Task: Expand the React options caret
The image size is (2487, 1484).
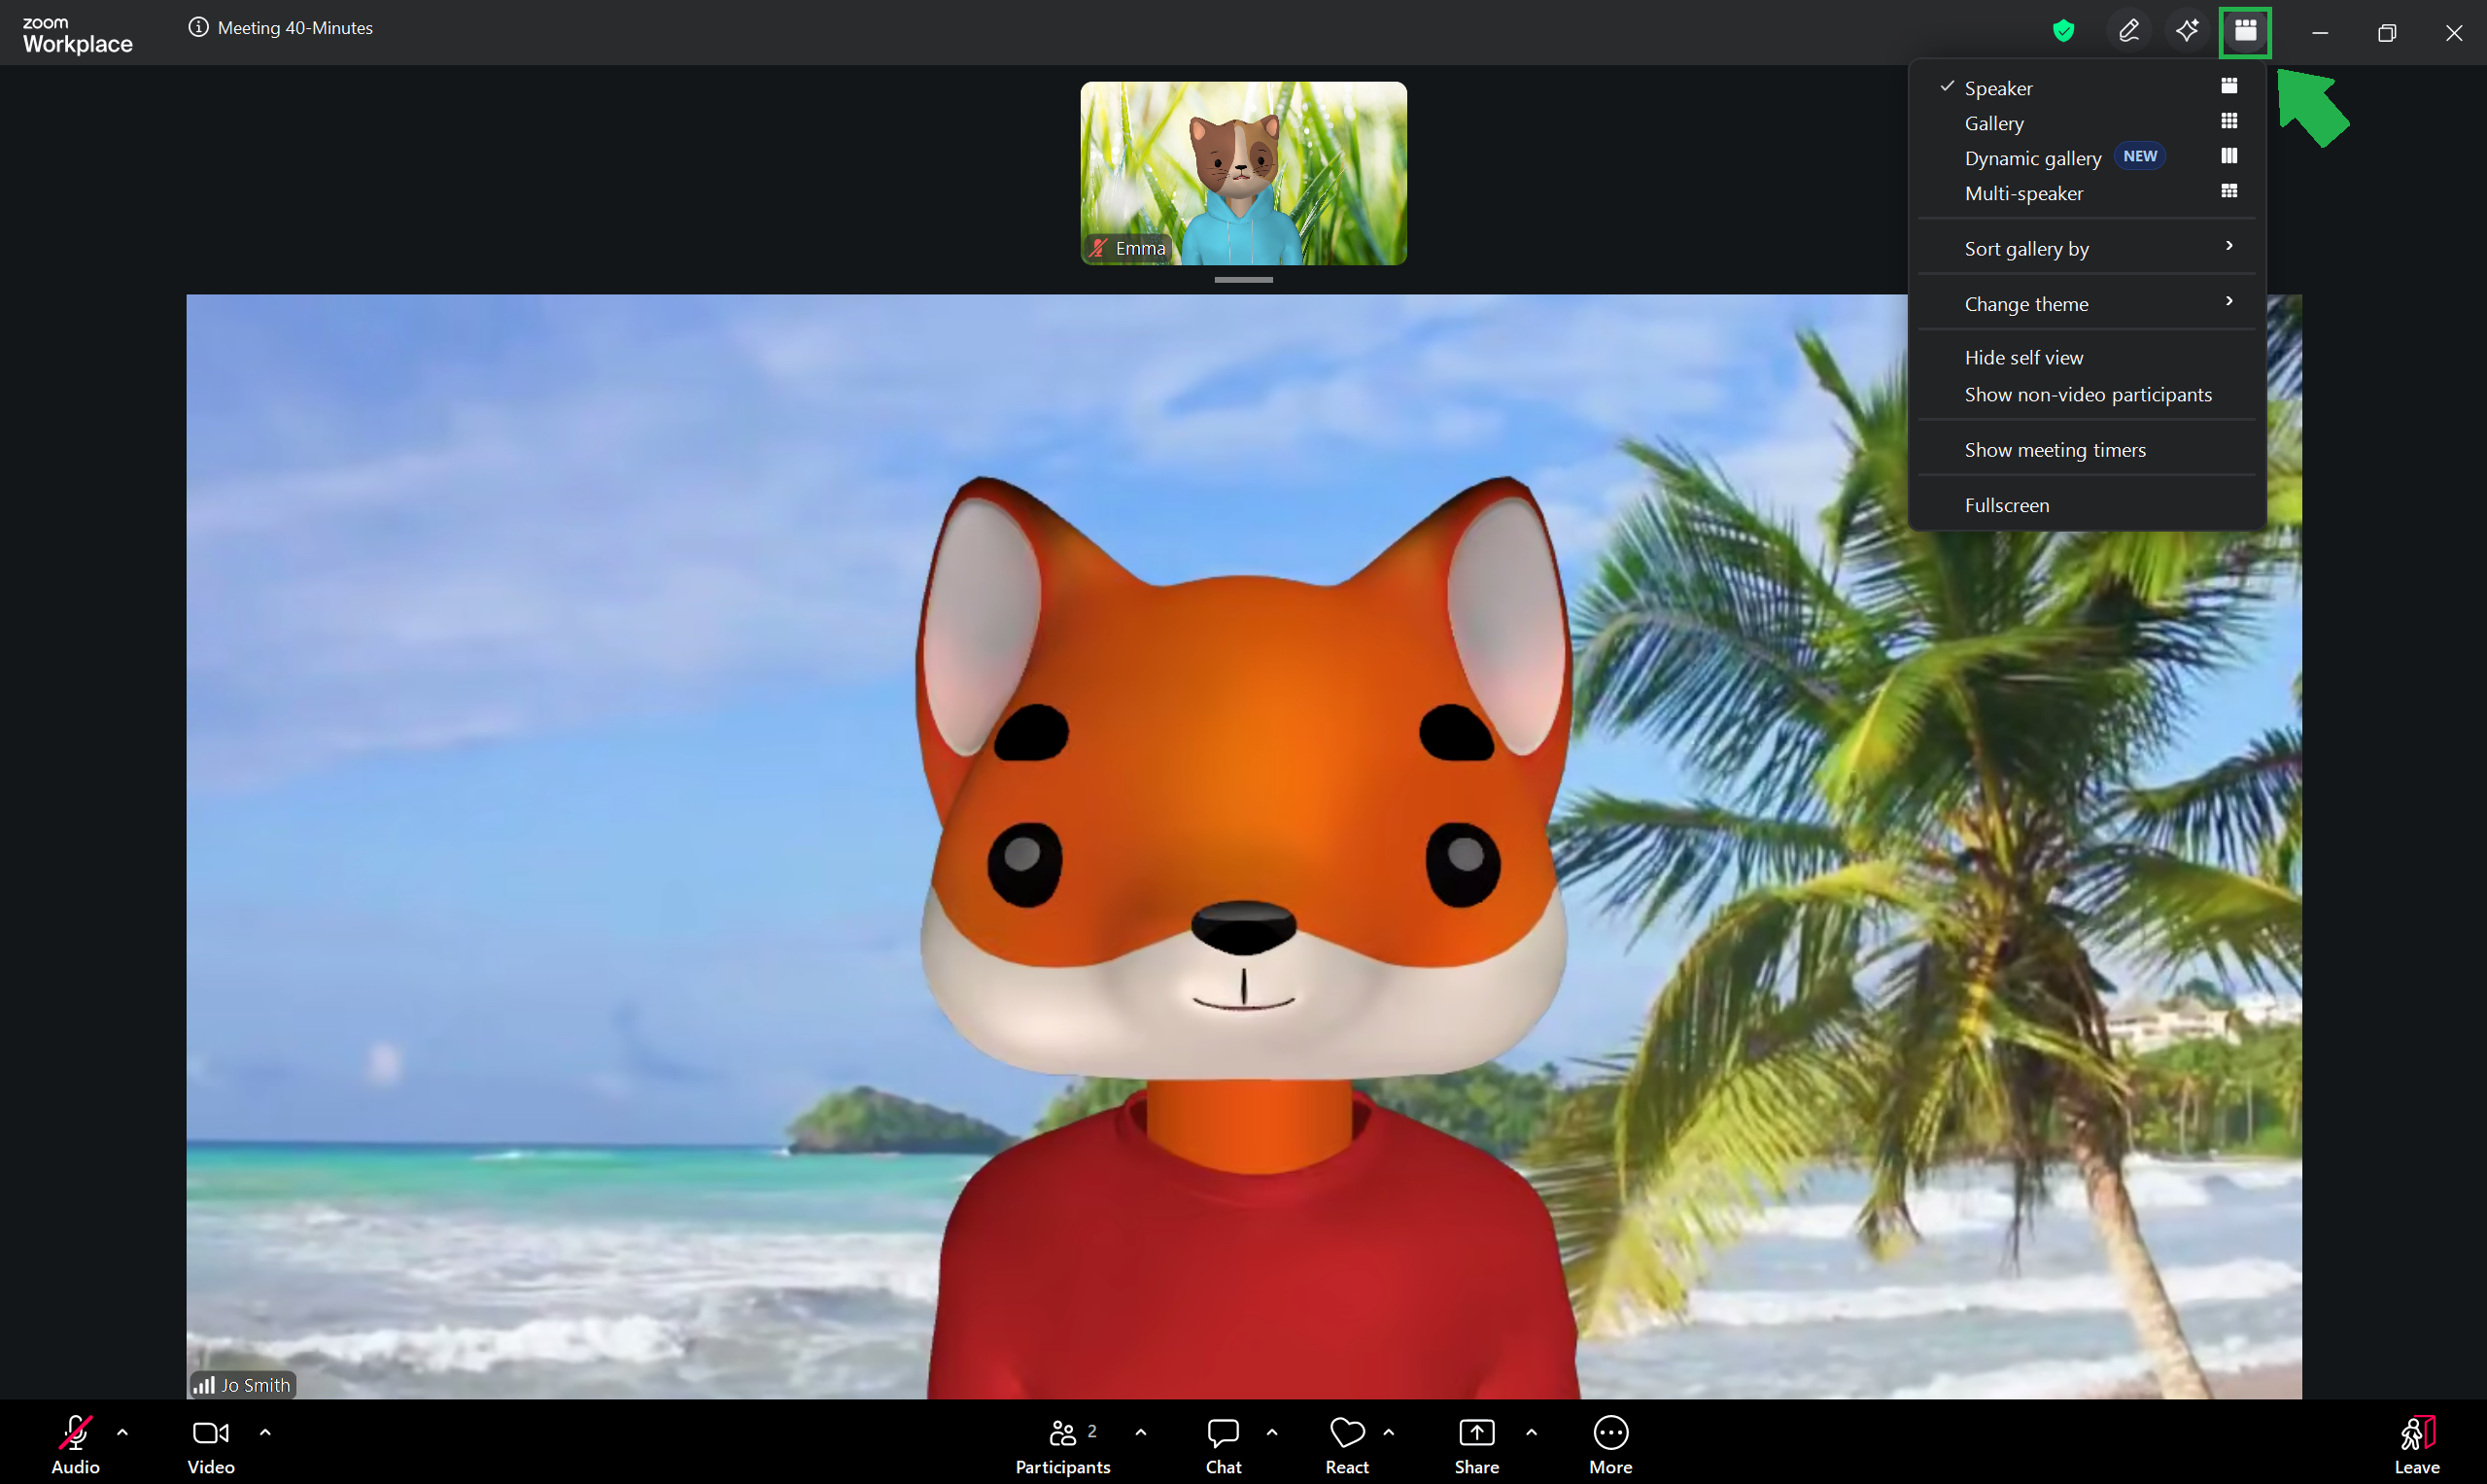Action: pos(1389,1432)
